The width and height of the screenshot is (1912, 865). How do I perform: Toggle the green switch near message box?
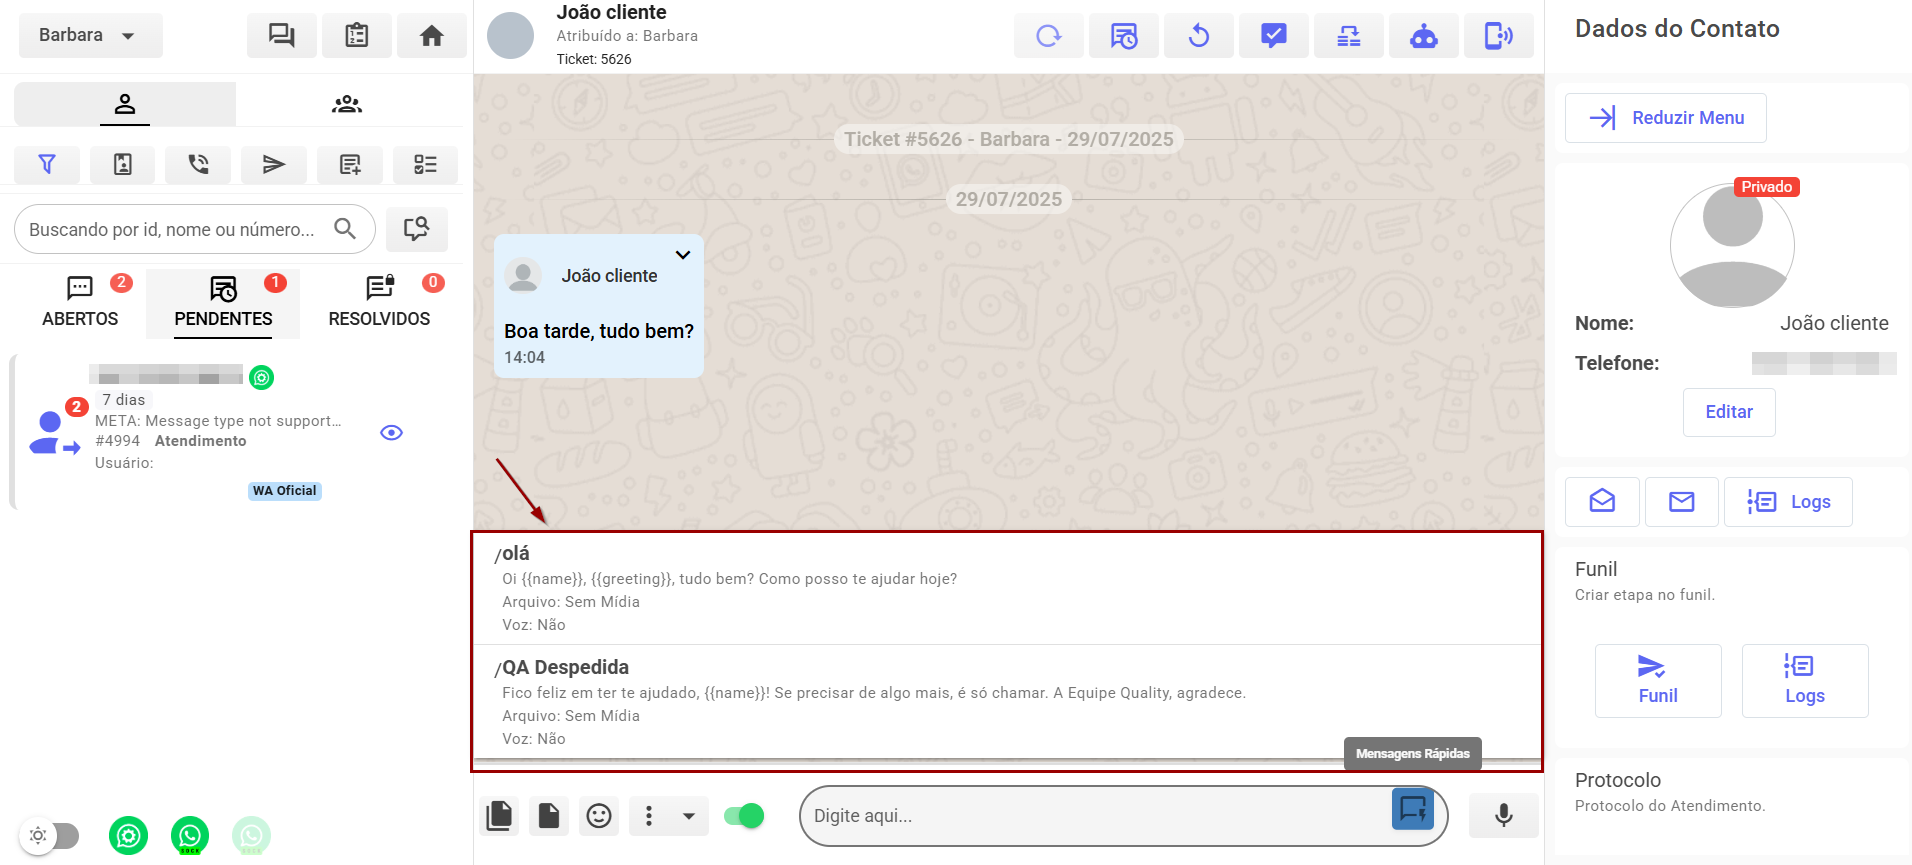click(x=744, y=816)
